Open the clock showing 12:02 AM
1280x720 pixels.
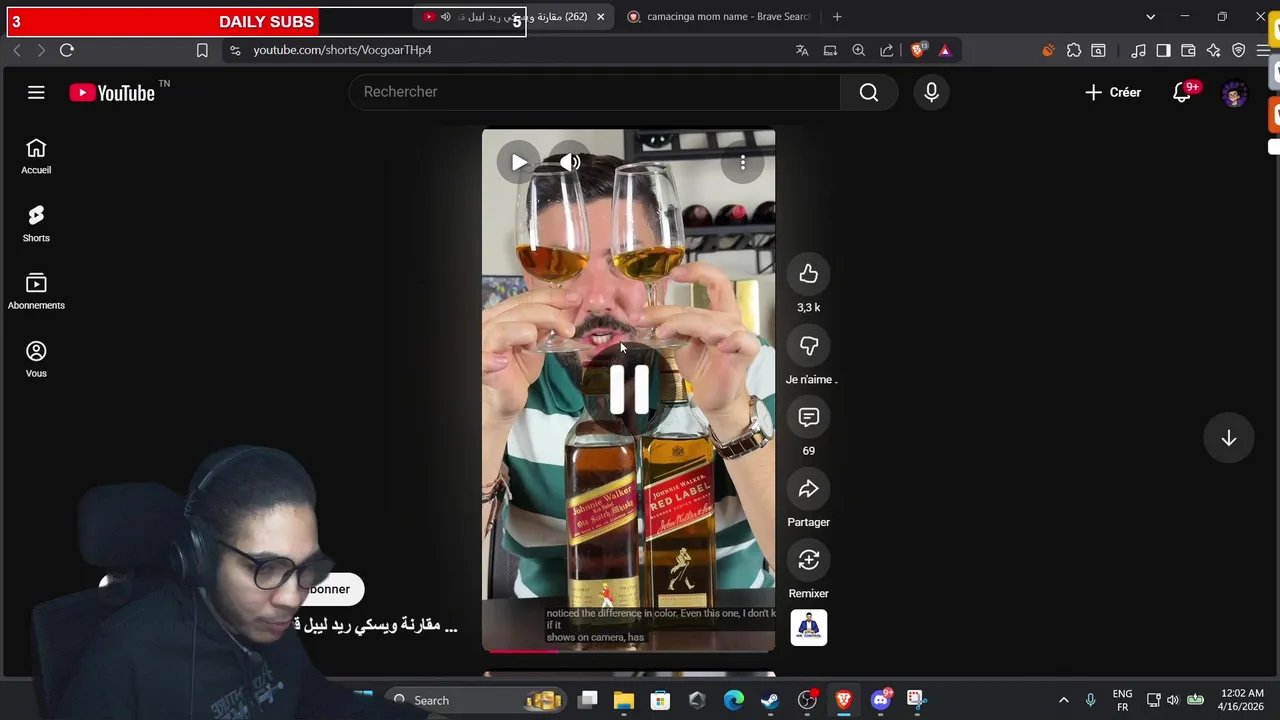1242,700
